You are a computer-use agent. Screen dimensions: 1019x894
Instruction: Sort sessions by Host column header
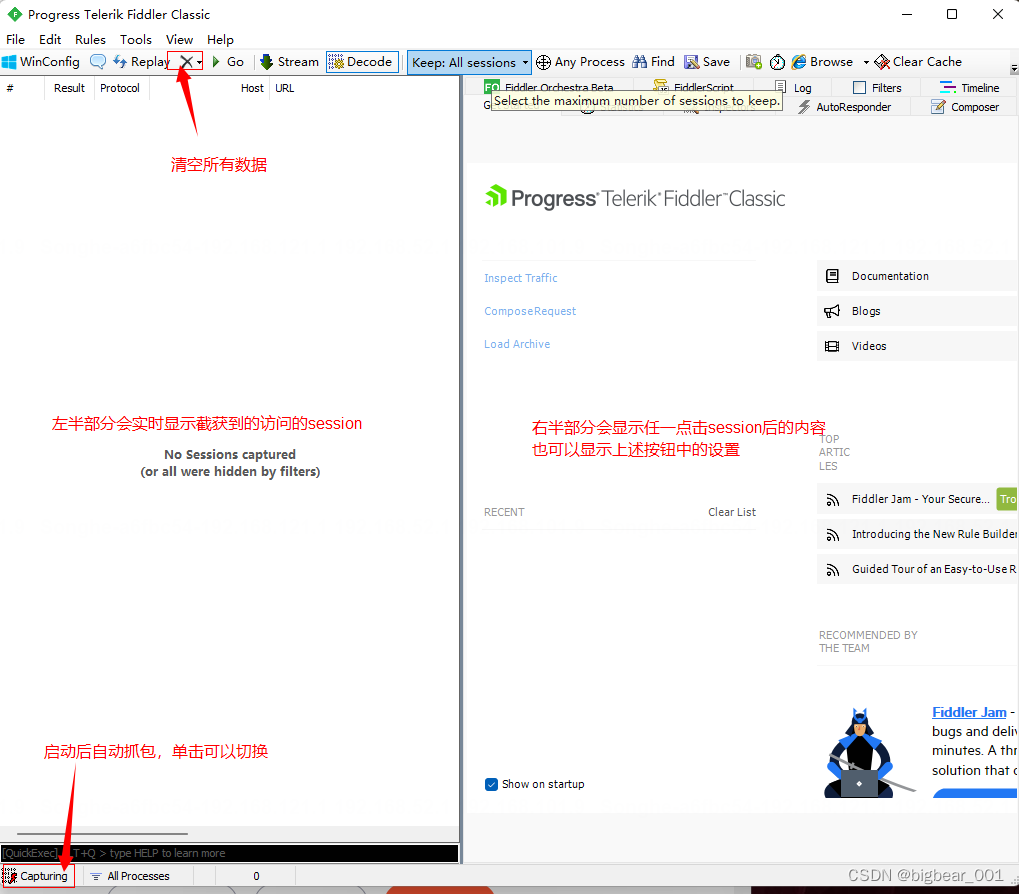point(209,88)
